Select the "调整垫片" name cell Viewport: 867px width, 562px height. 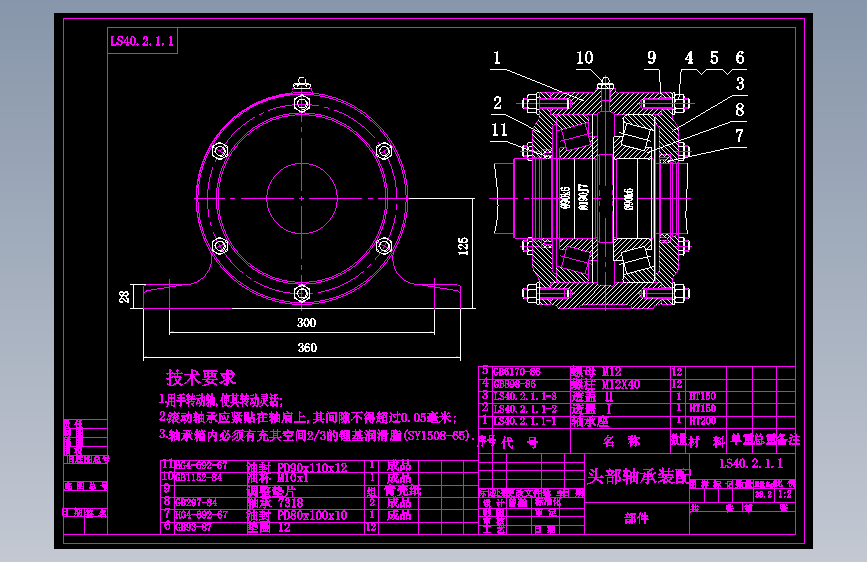tap(271, 491)
